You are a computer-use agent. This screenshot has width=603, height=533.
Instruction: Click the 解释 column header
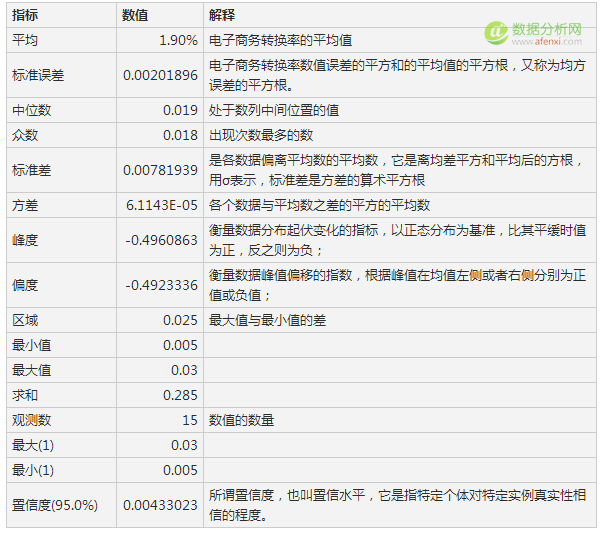click(222, 15)
